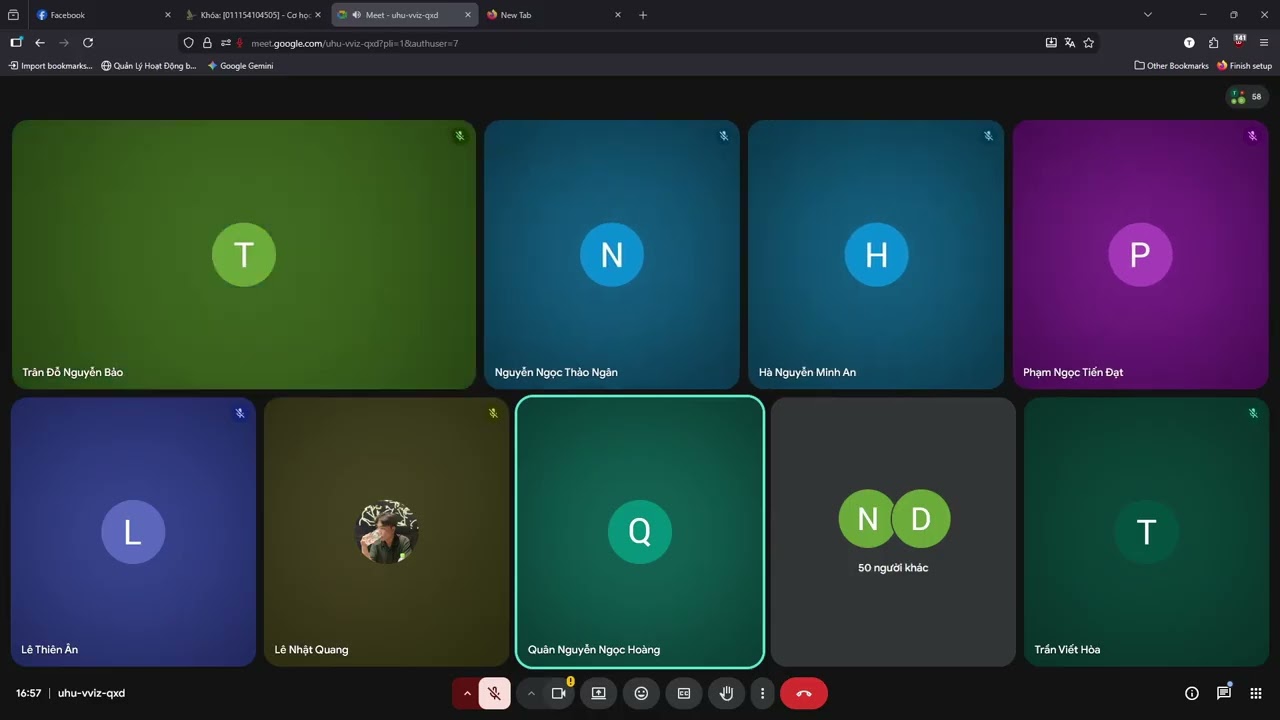1280x720 pixels.
Task: Turn on camera in Meet call bar
Action: click(x=559, y=693)
